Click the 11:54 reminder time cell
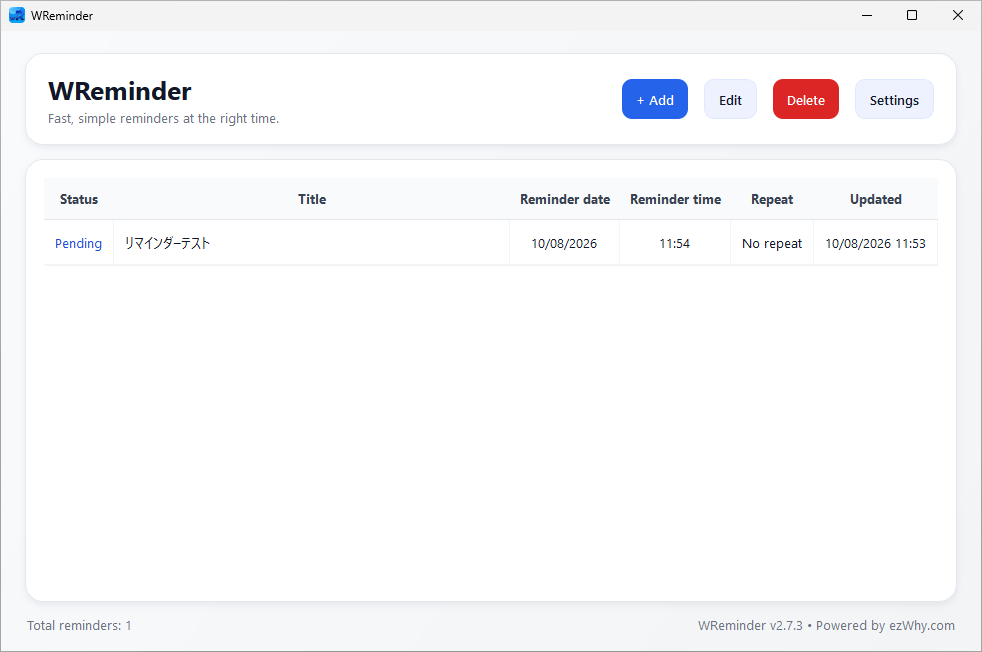The image size is (982, 652). click(x=674, y=243)
